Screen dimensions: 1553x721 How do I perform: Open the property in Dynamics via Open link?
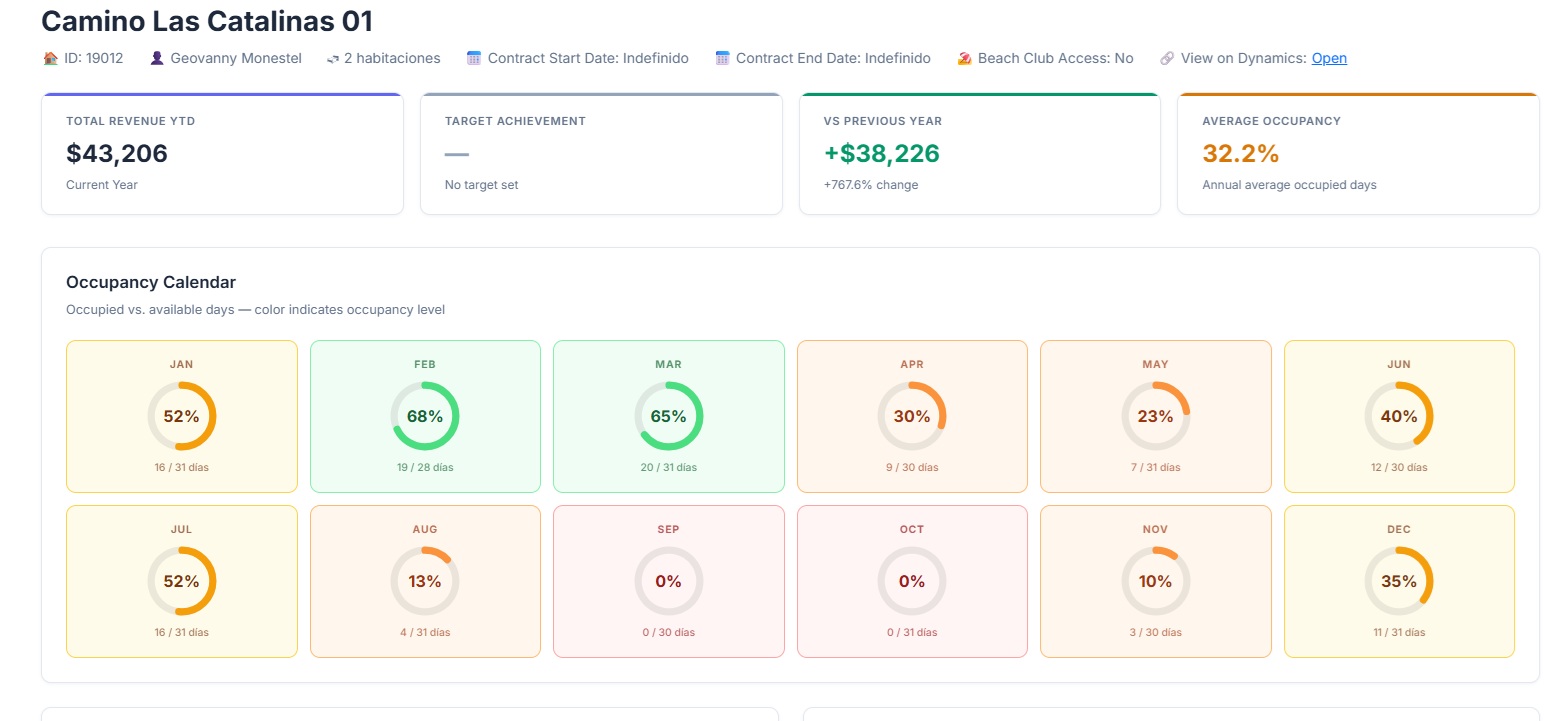1329,59
